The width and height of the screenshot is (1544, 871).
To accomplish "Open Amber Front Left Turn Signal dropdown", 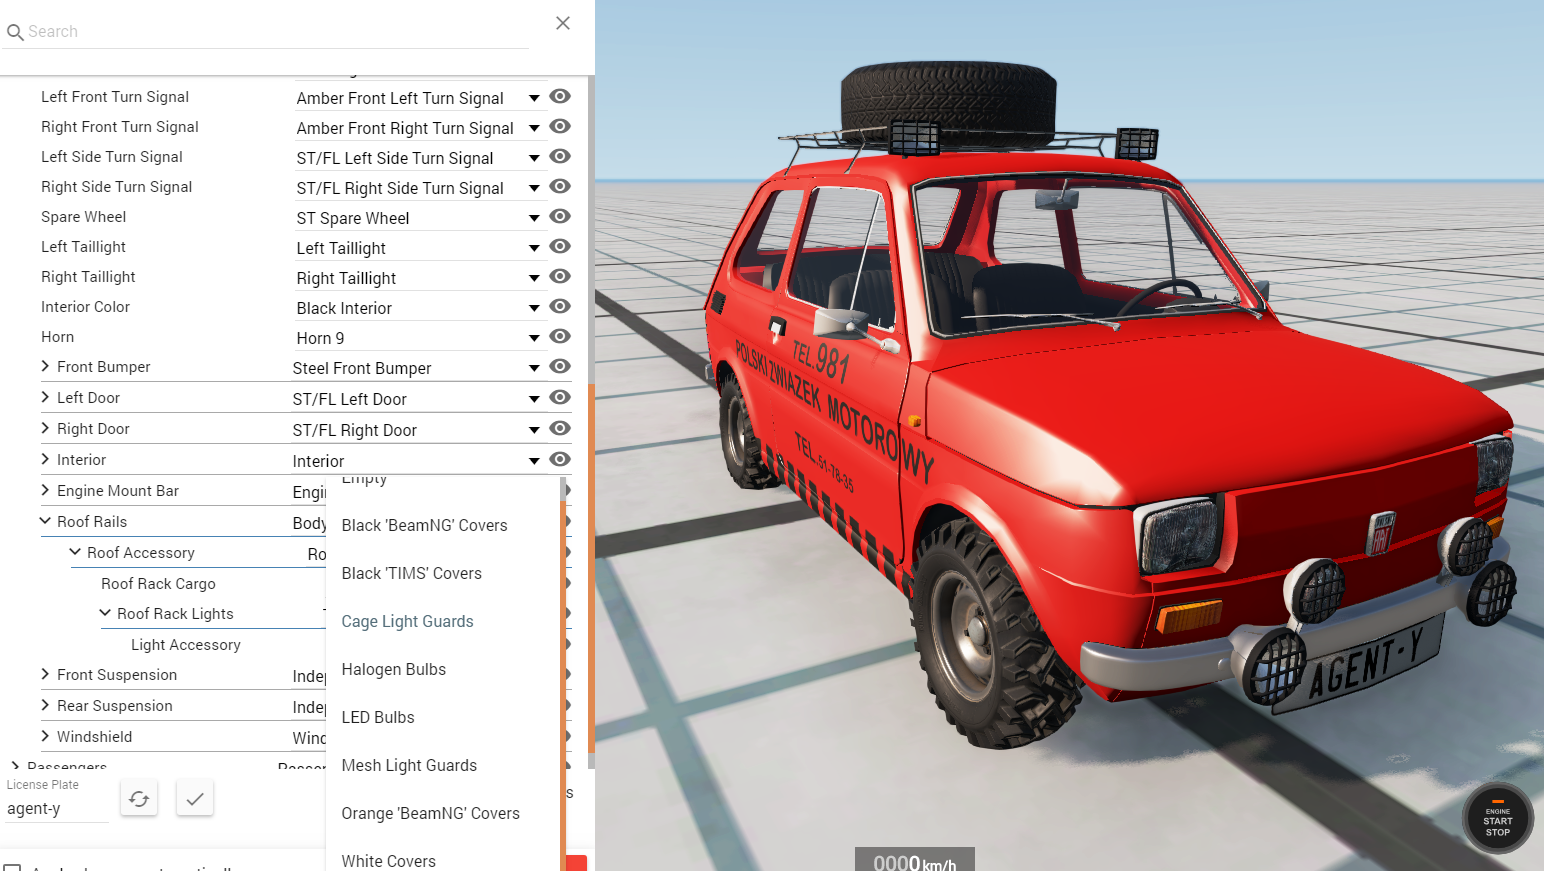I will tap(419, 98).
